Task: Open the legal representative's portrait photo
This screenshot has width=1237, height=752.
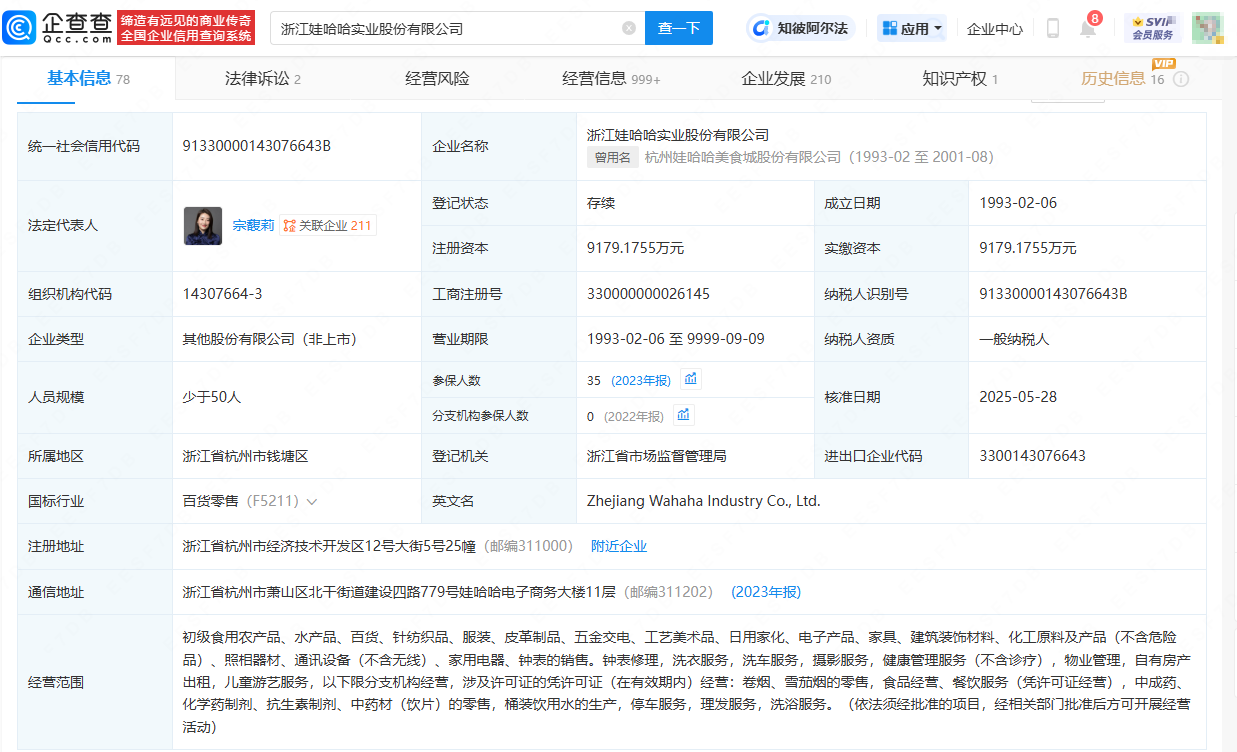Action: 203,226
